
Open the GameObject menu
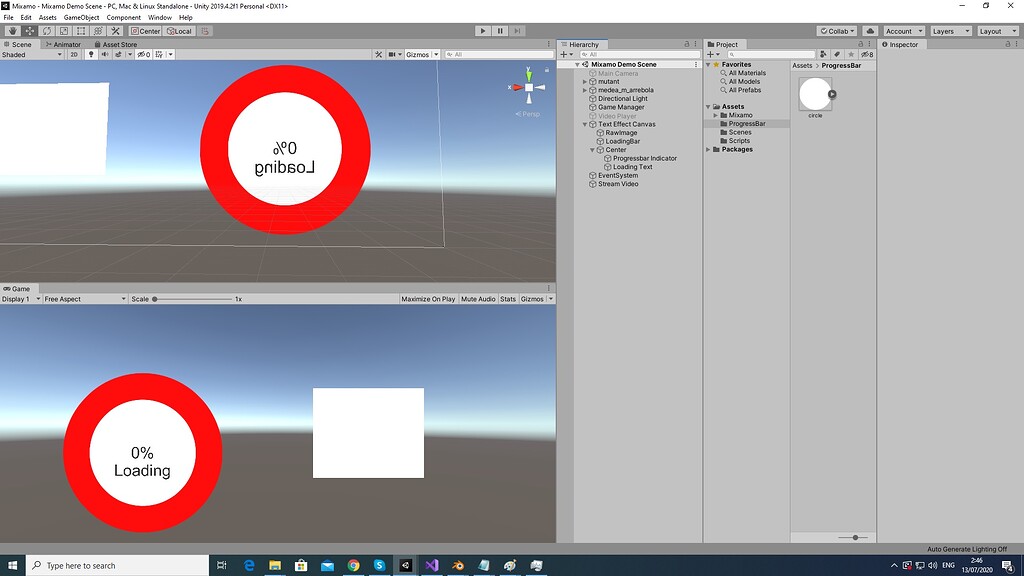click(80, 17)
